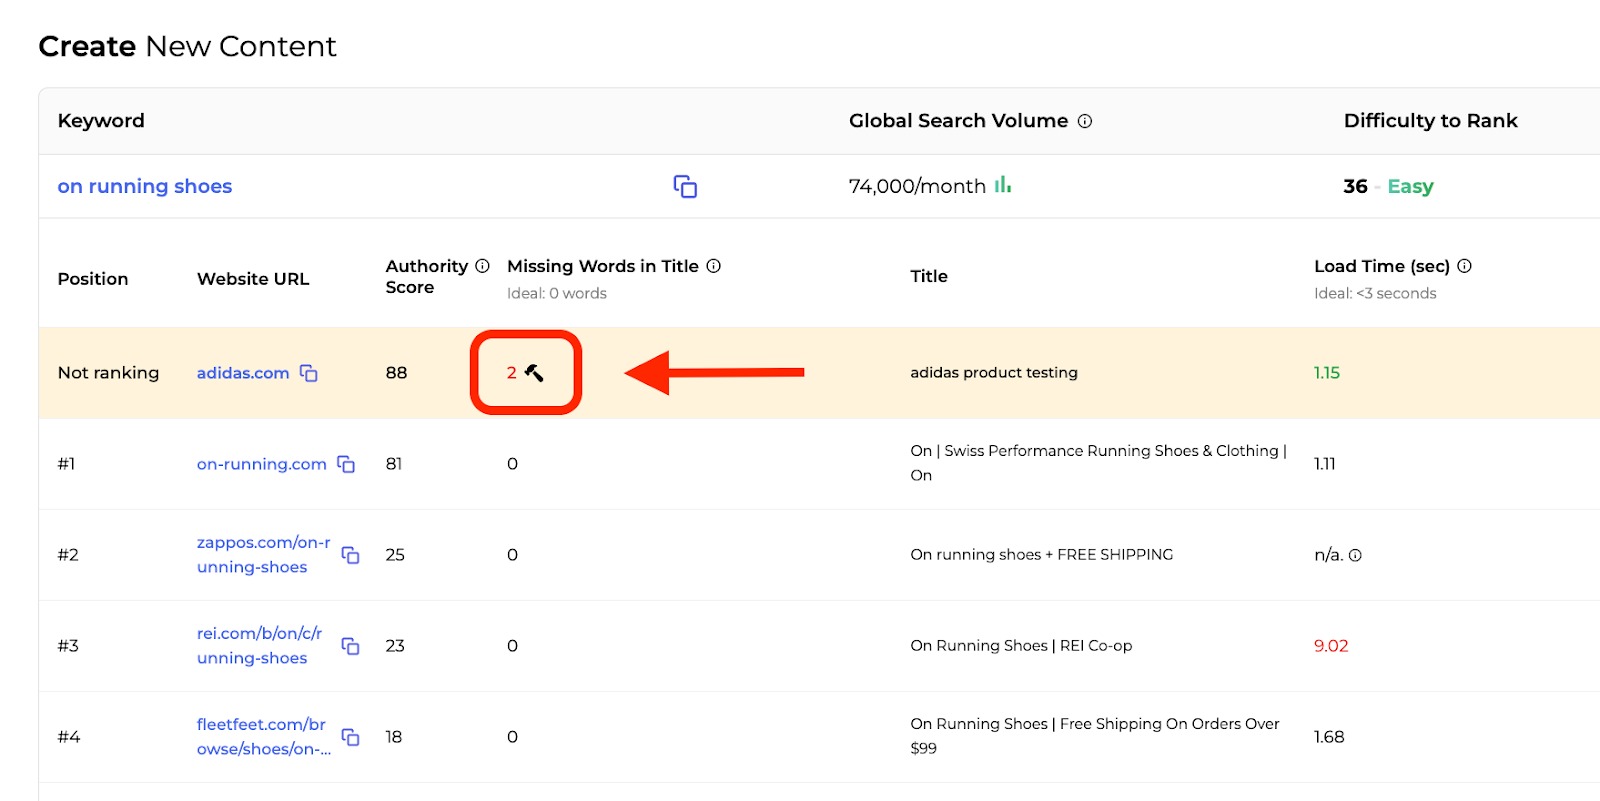
Task: Click rei.com authority score 23
Action: point(395,646)
